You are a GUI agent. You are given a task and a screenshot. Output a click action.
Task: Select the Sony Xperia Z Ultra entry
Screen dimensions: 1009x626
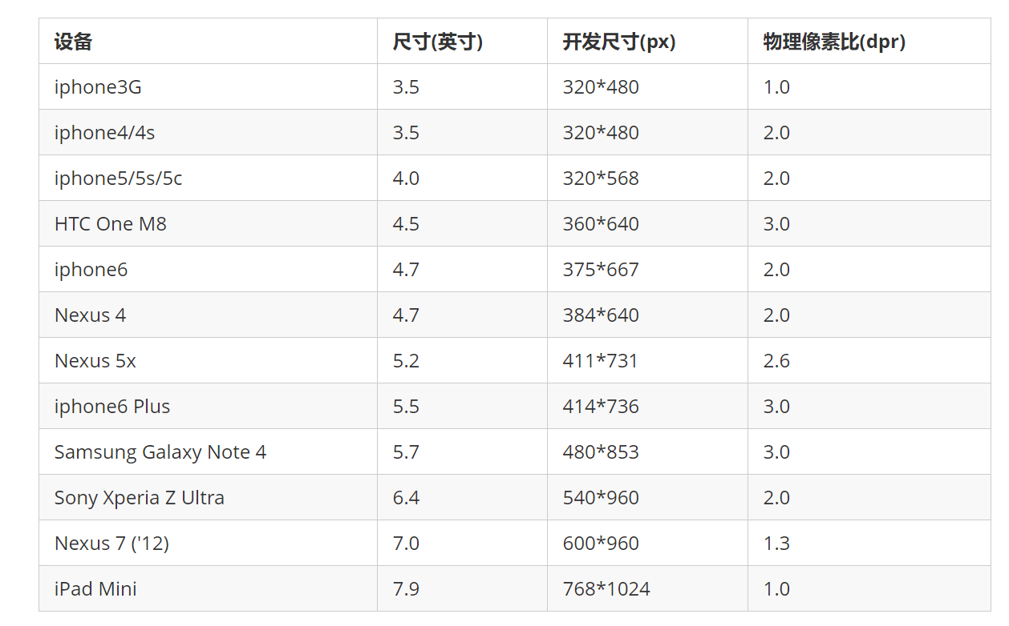click(x=138, y=497)
